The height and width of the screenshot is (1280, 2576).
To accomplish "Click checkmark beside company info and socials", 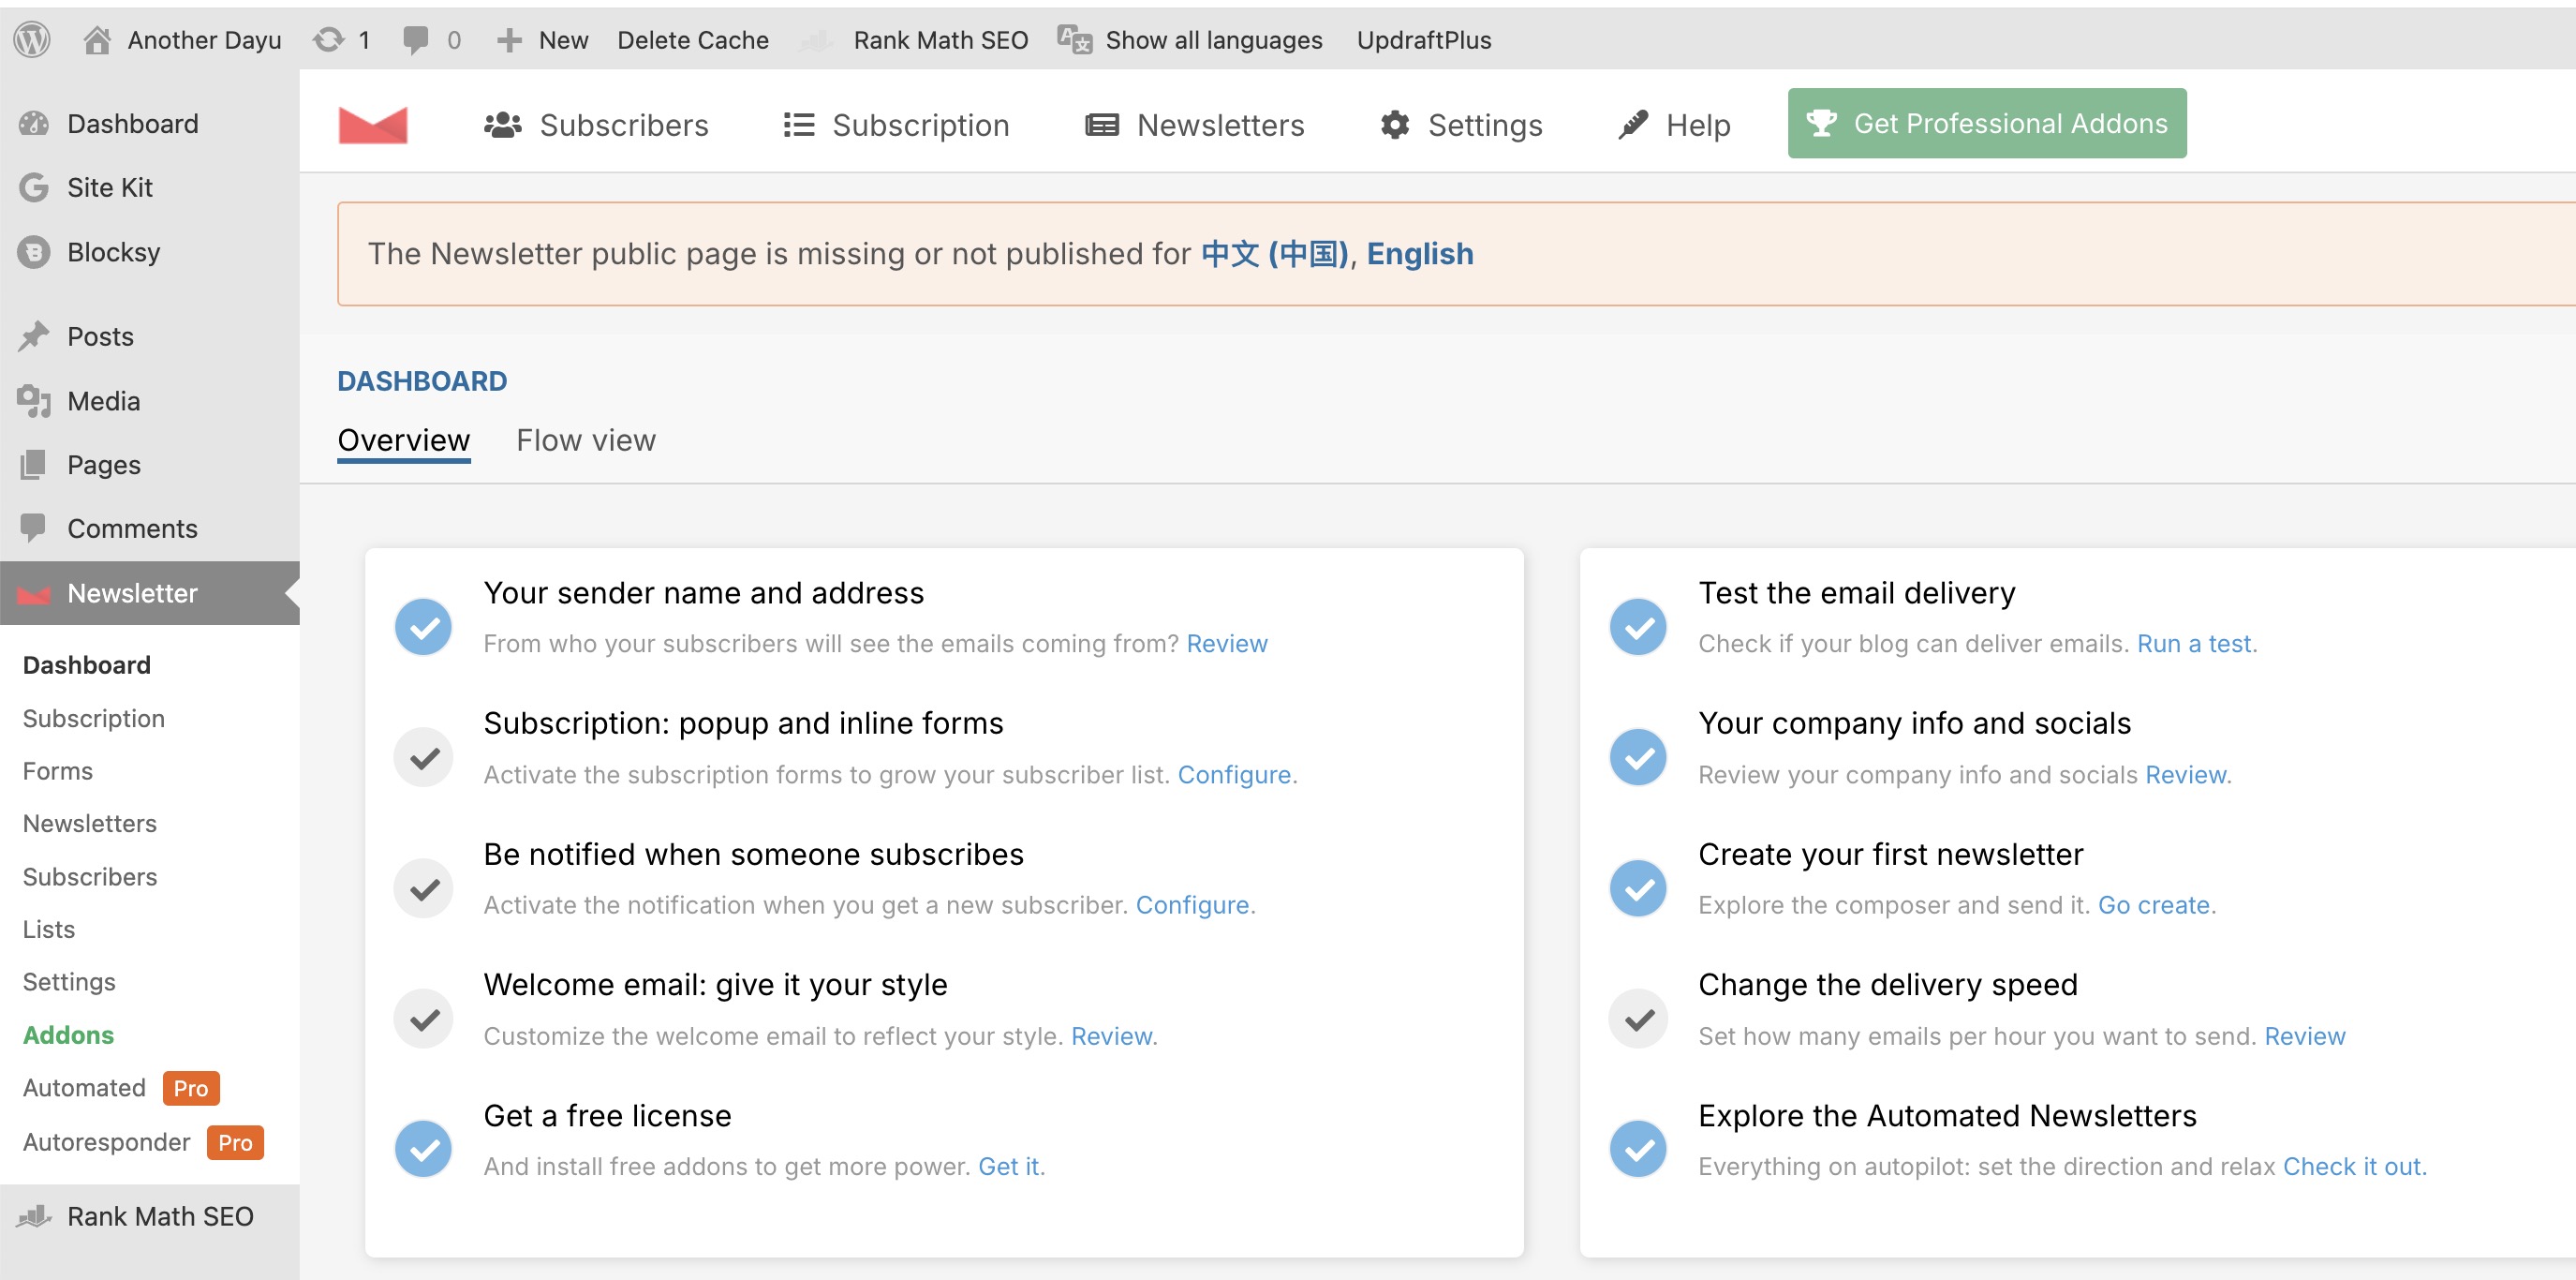I will 1638,758.
